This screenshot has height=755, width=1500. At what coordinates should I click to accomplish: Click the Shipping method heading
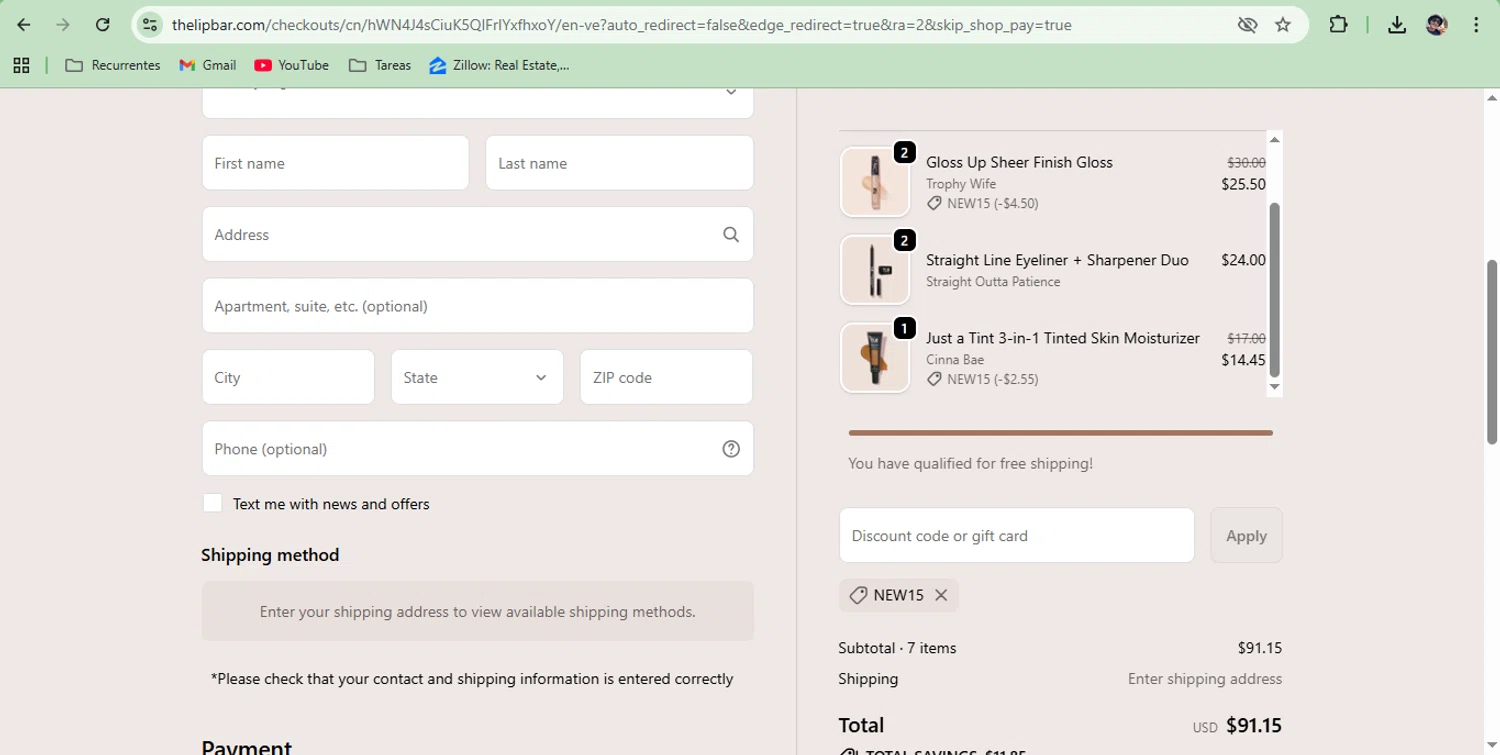[x=270, y=555]
